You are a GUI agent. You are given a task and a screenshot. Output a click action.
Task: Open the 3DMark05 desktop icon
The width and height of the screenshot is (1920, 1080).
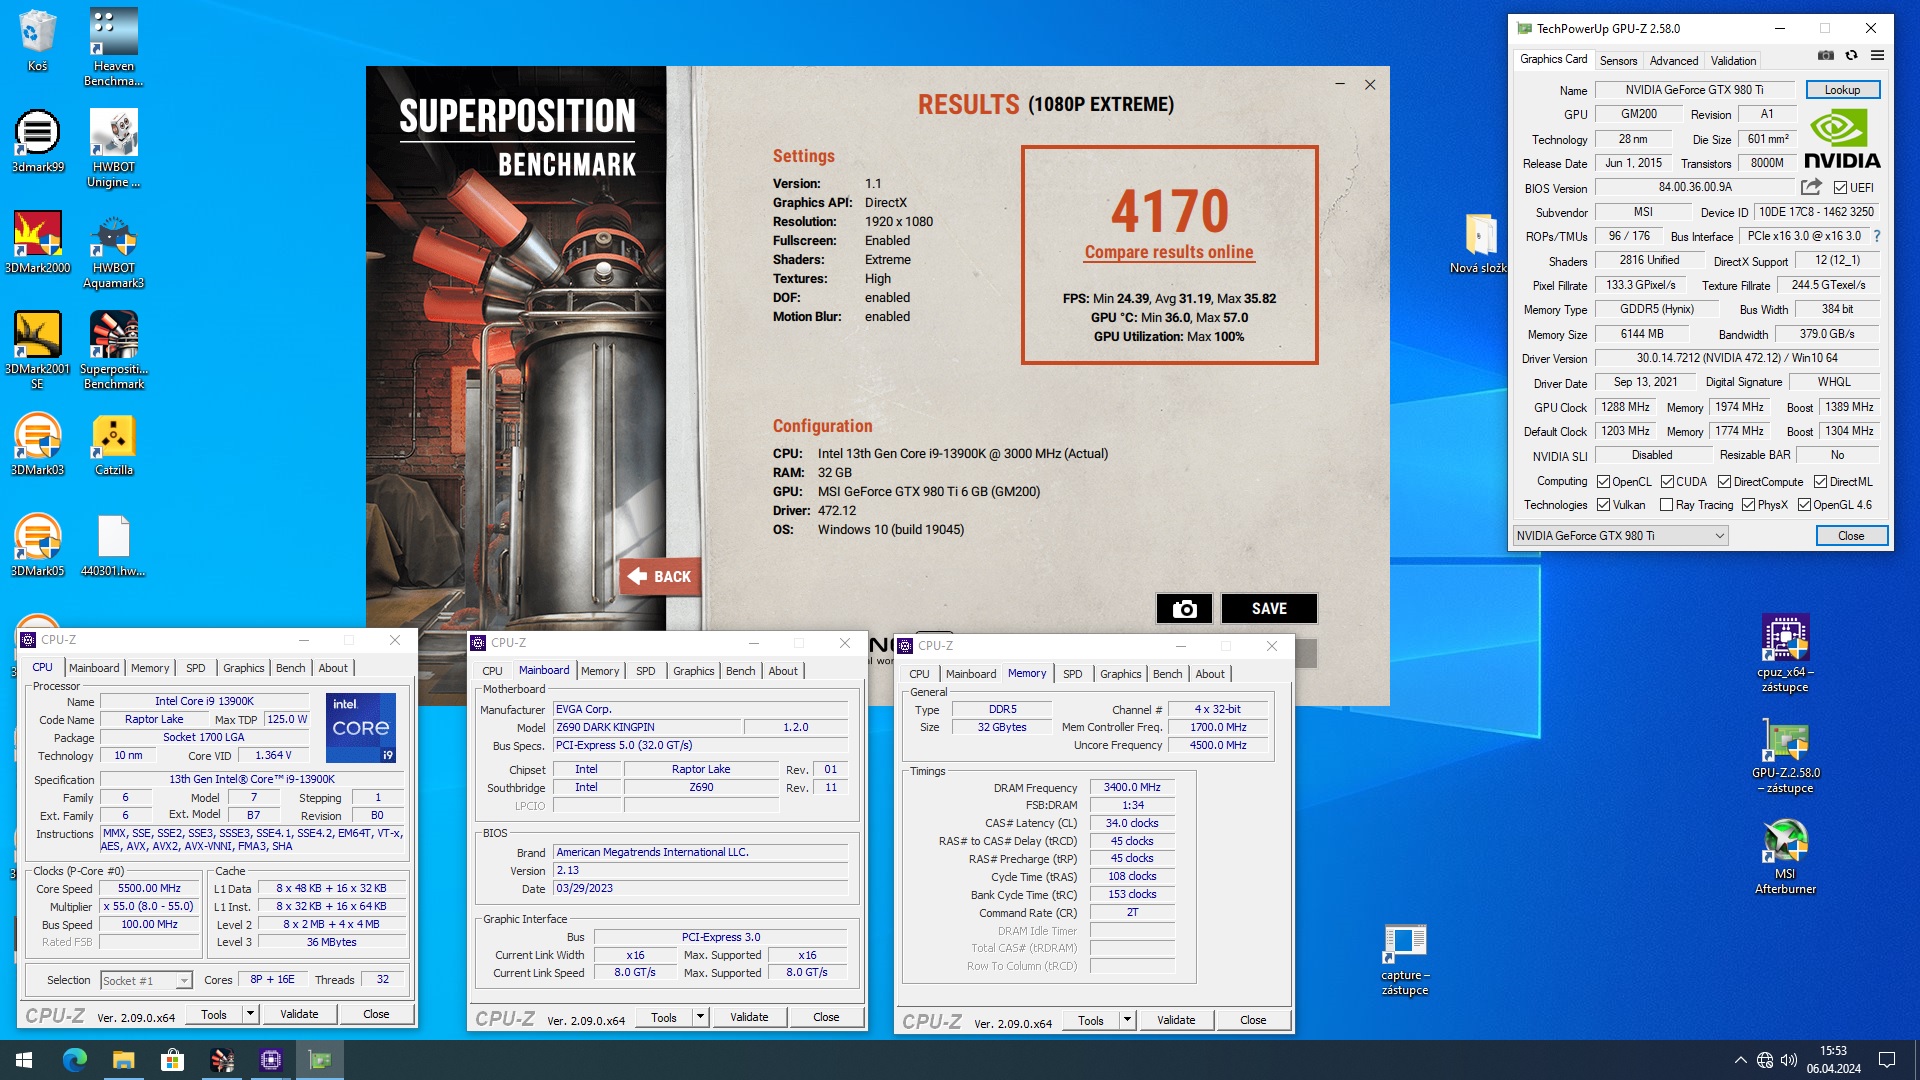(x=37, y=545)
